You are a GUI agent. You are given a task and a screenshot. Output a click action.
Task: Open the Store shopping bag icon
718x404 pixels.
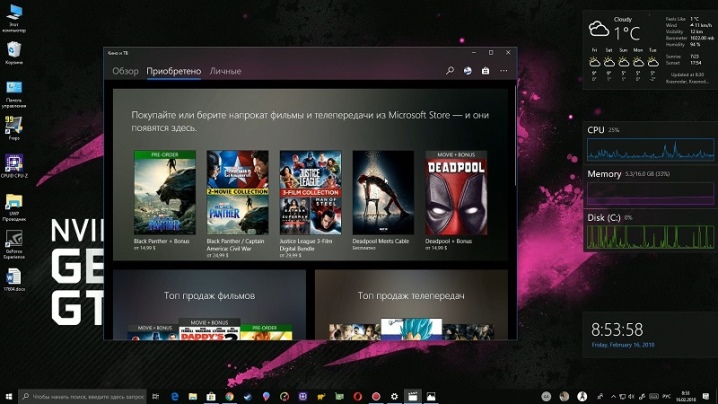point(485,71)
